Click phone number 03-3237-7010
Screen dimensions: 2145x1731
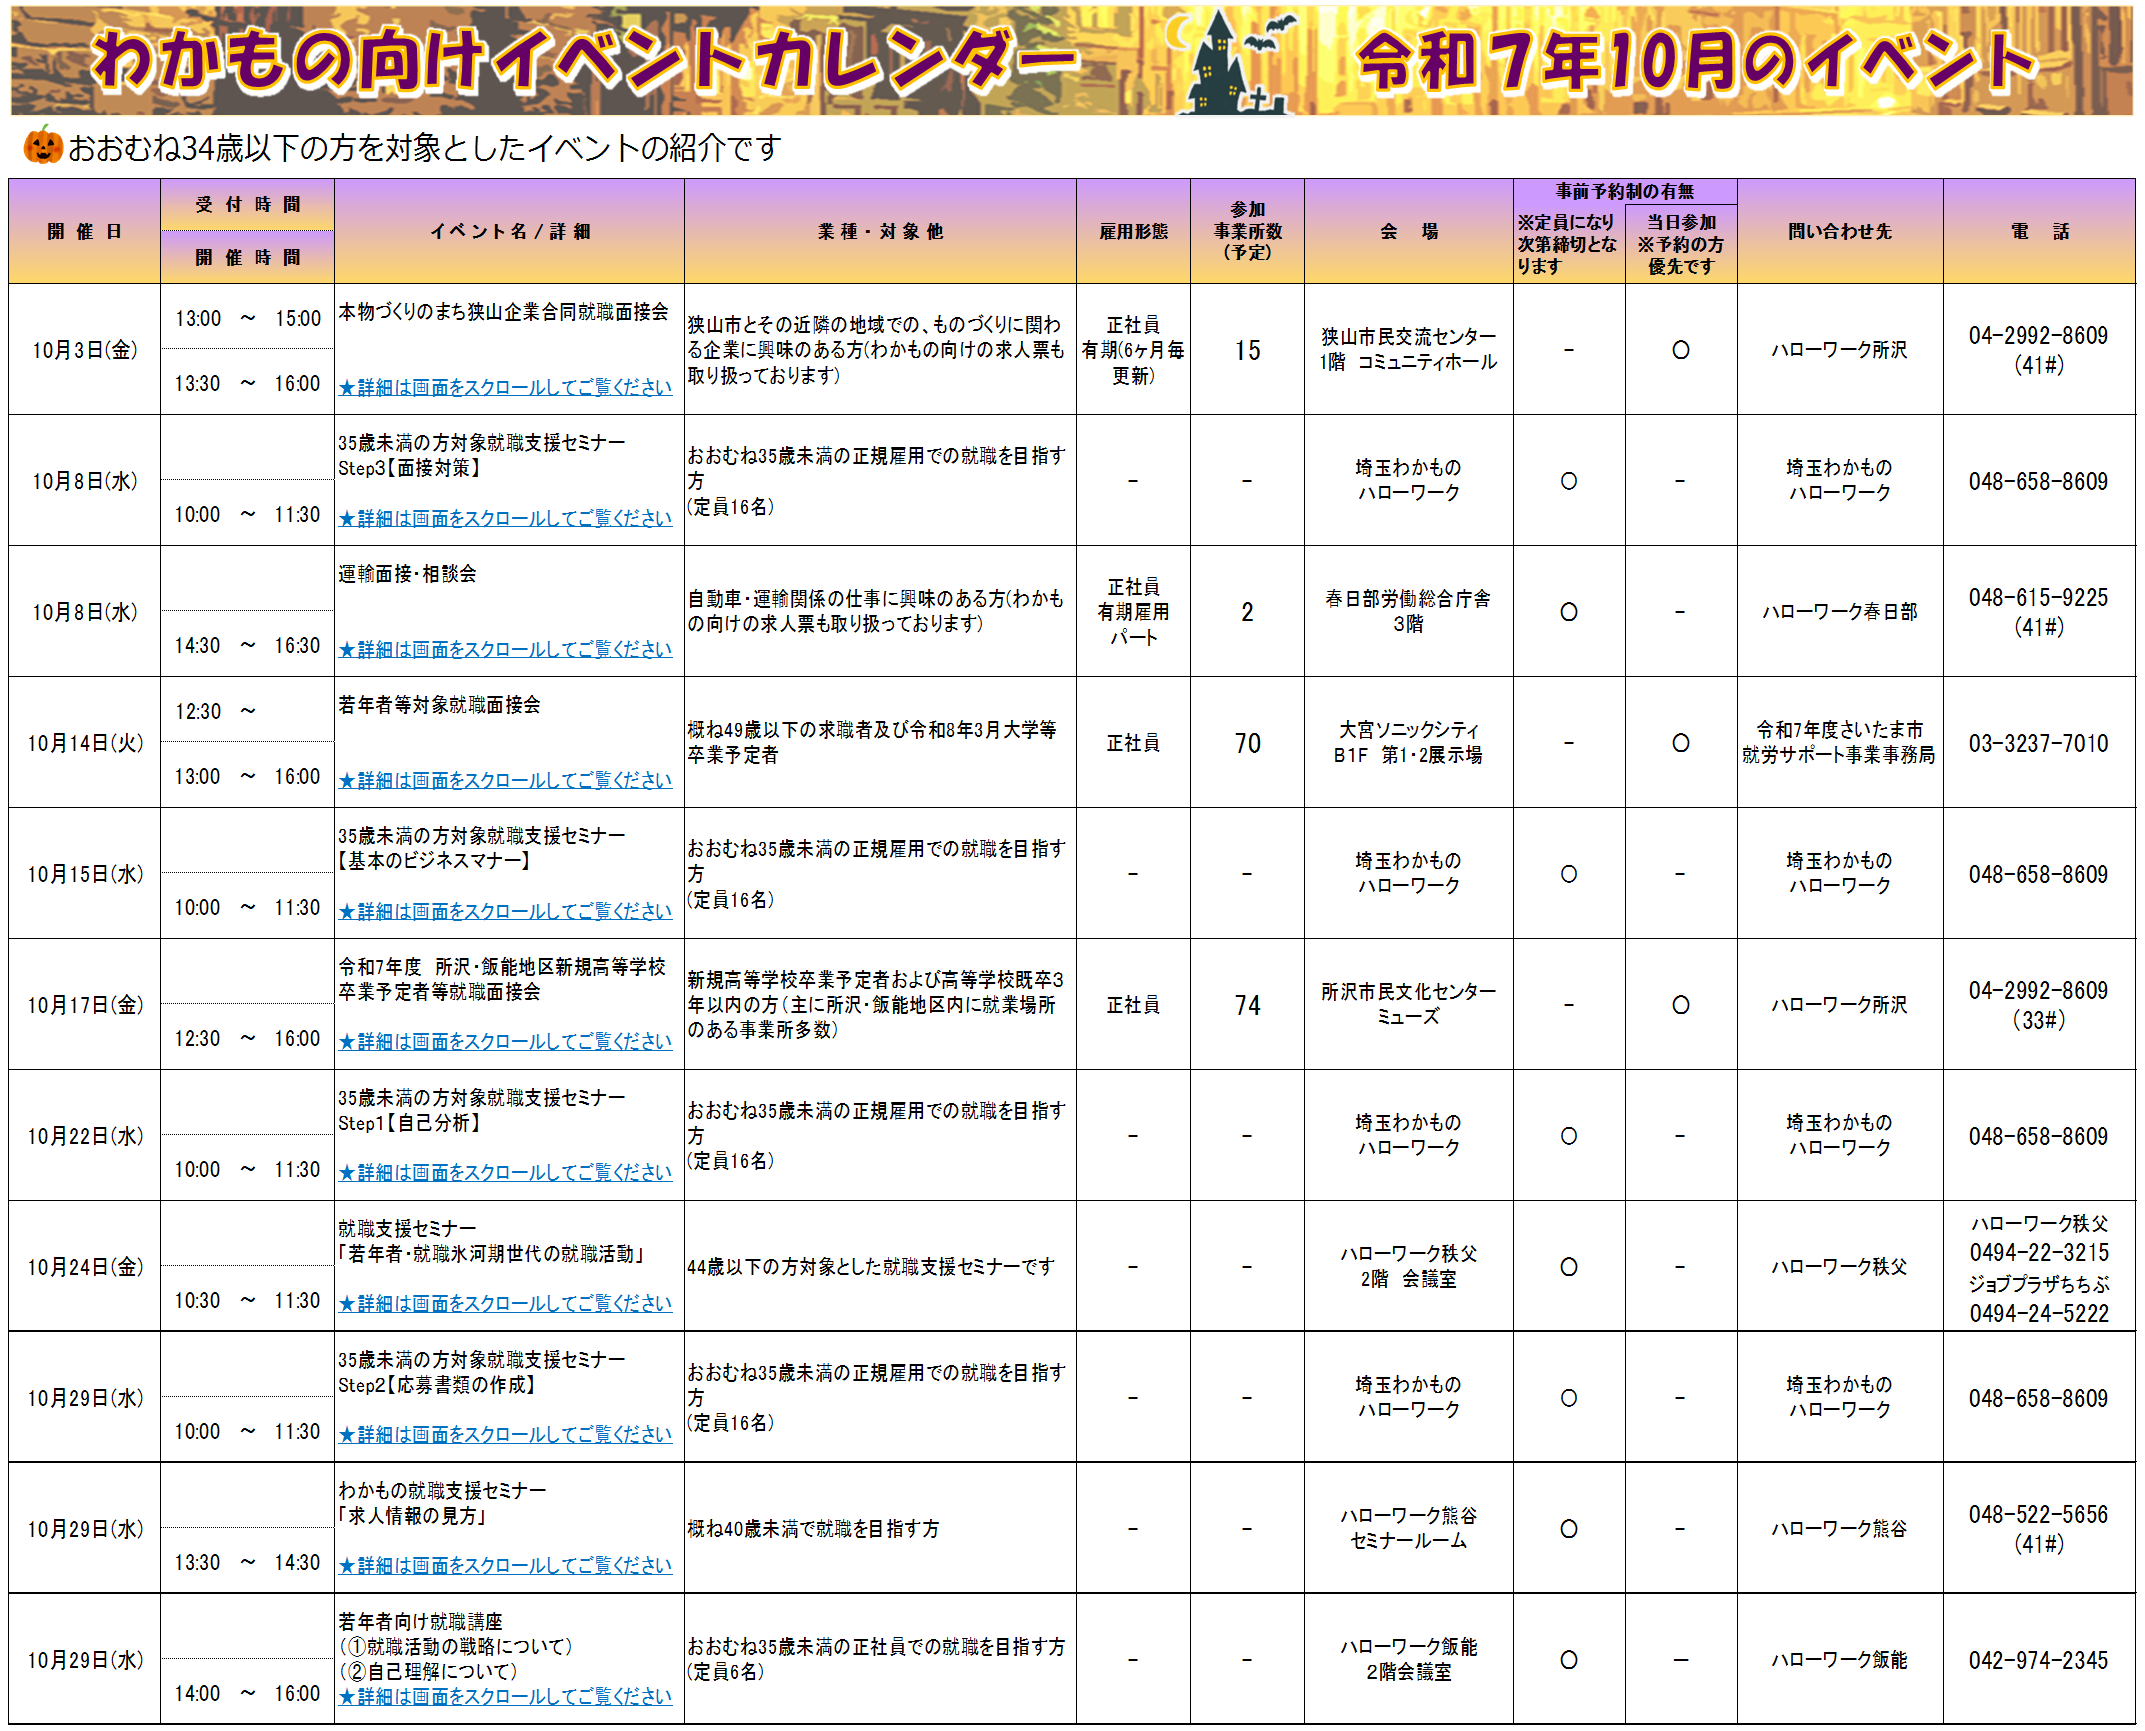click(2038, 744)
